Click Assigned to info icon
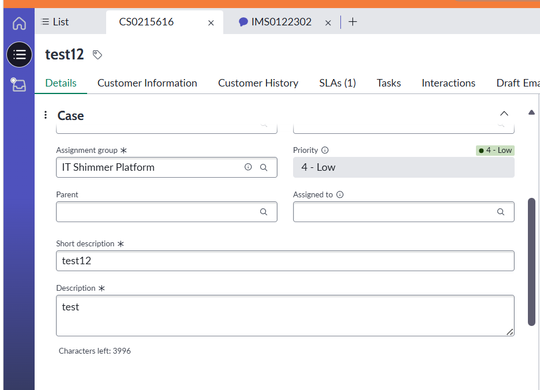540x390 pixels. 340,195
